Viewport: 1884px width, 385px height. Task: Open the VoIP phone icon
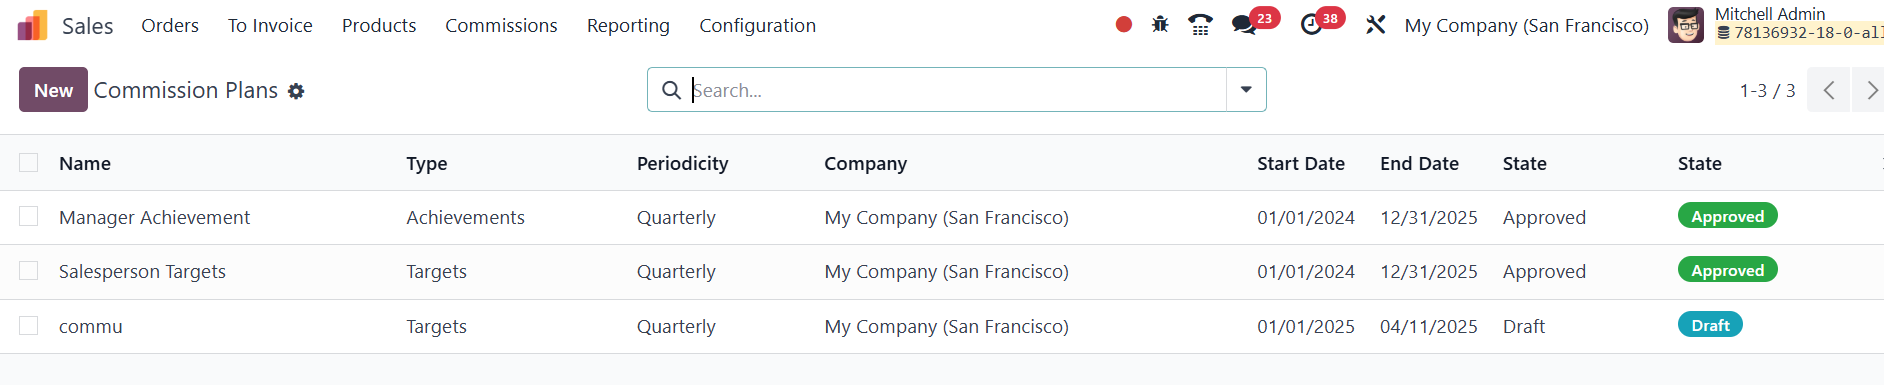pyautogui.click(x=1200, y=25)
